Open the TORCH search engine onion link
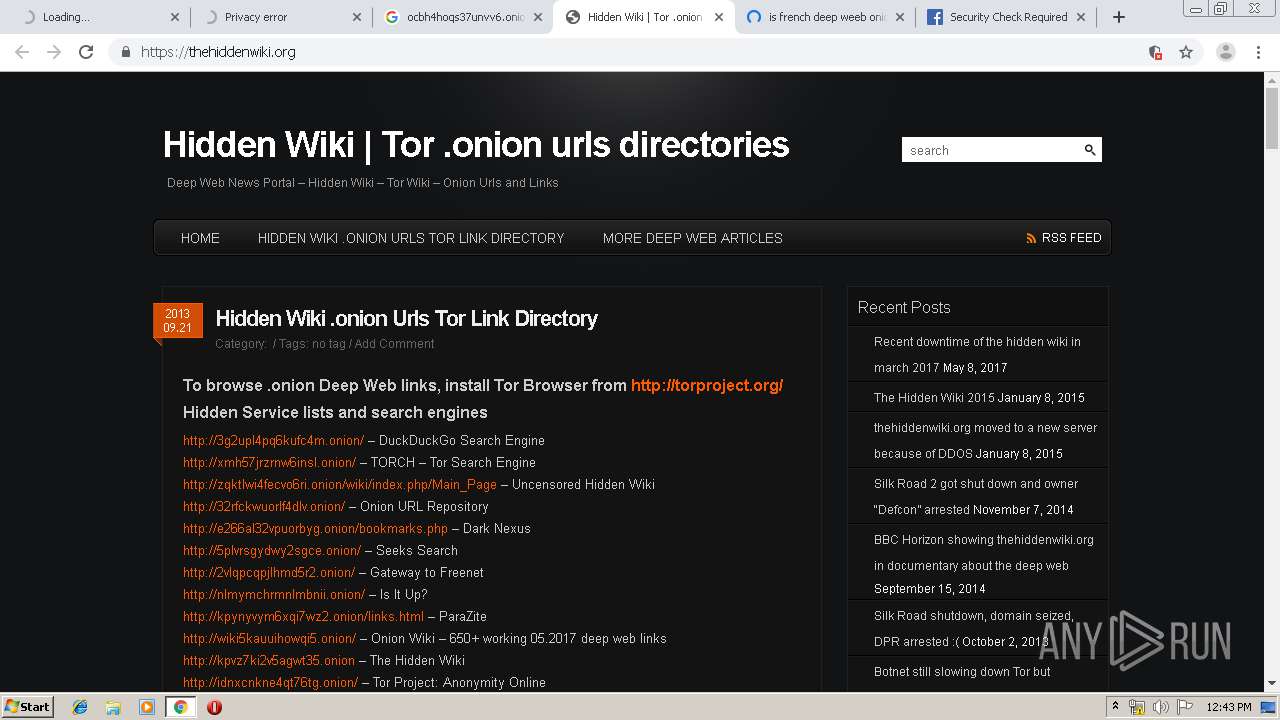The image size is (1280, 720). pos(269,463)
